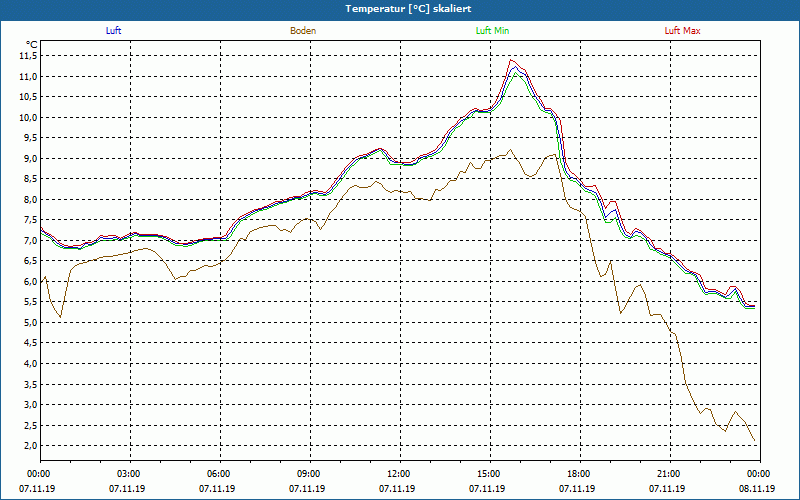Click the 10,5 y-axis value
800x500 pixels.
[x=28, y=97]
